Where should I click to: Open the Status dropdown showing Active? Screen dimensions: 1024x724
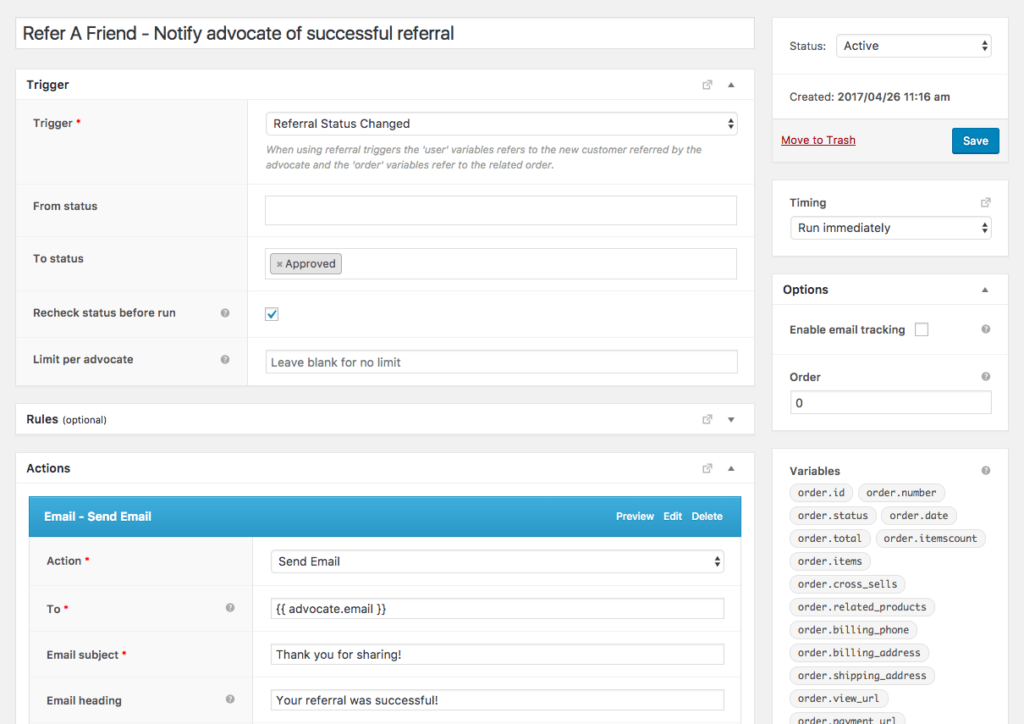coord(913,45)
